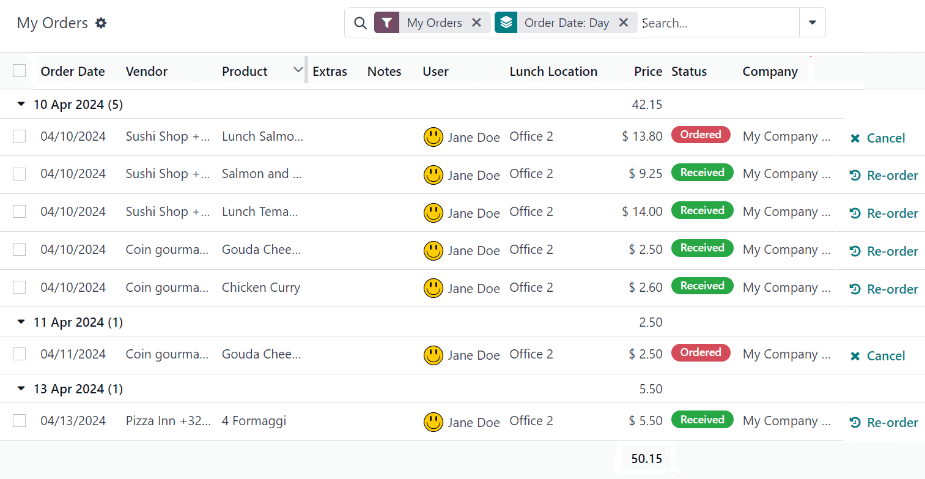925x479 pixels.
Task: Remove the Order Date: Day grouping tag
Action: click(624, 22)
